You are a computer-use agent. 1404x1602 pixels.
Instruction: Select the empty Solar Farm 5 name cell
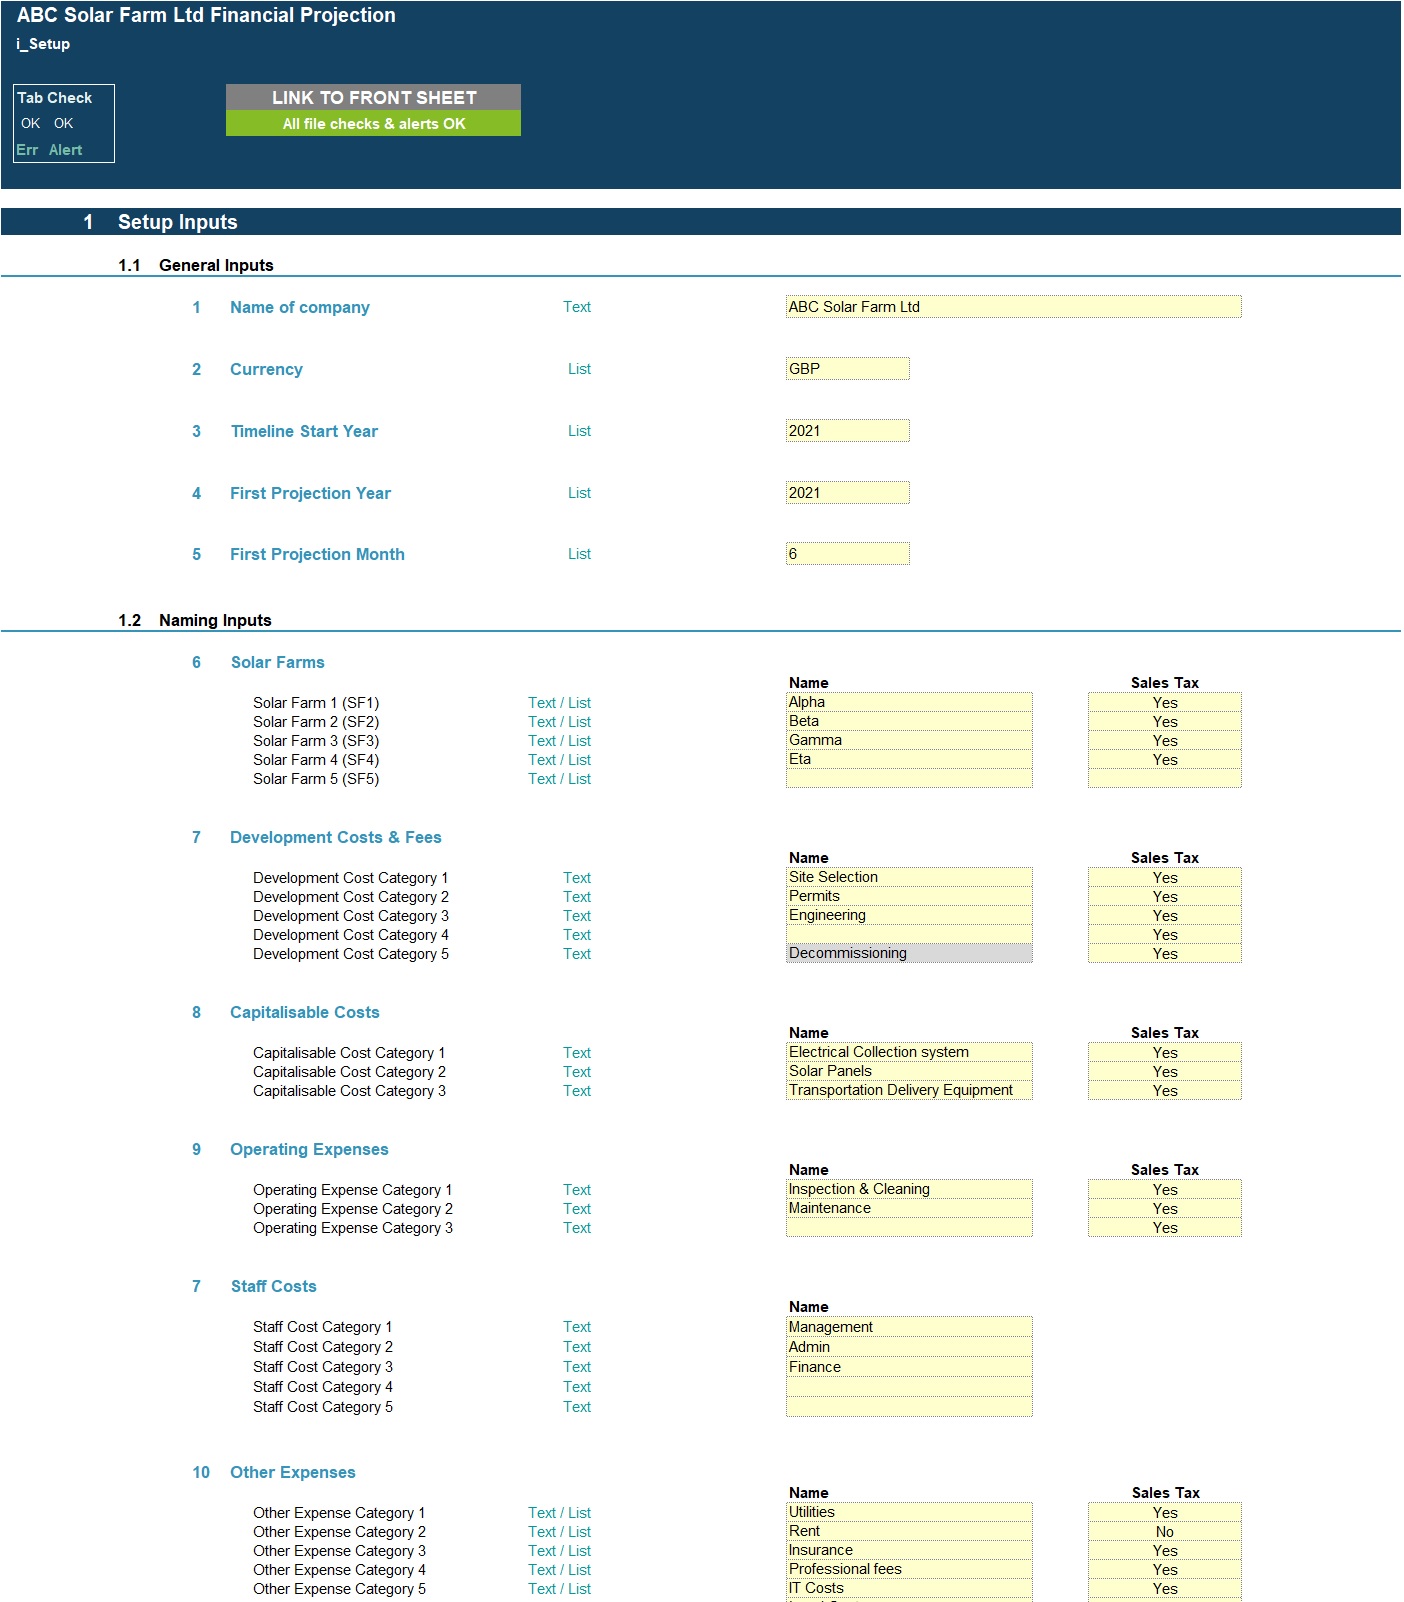(x=909, y=778)
